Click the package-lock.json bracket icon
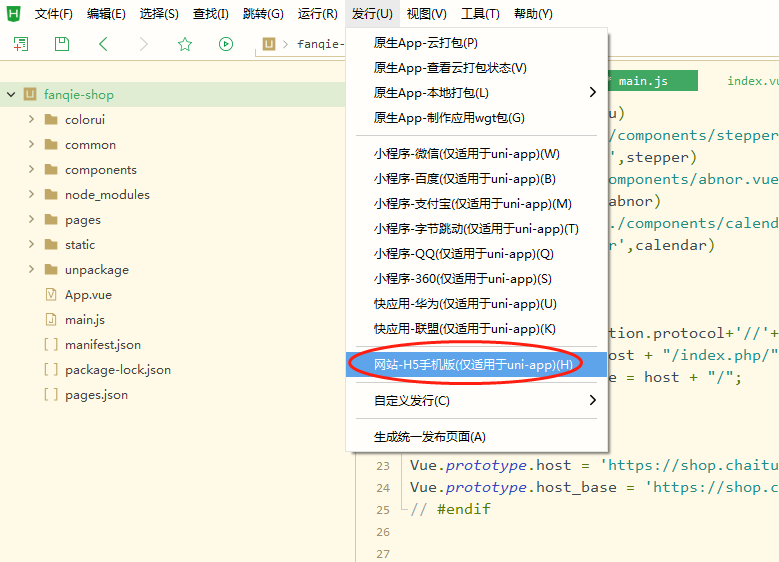 pyautogui.click(x=51, y=369)
